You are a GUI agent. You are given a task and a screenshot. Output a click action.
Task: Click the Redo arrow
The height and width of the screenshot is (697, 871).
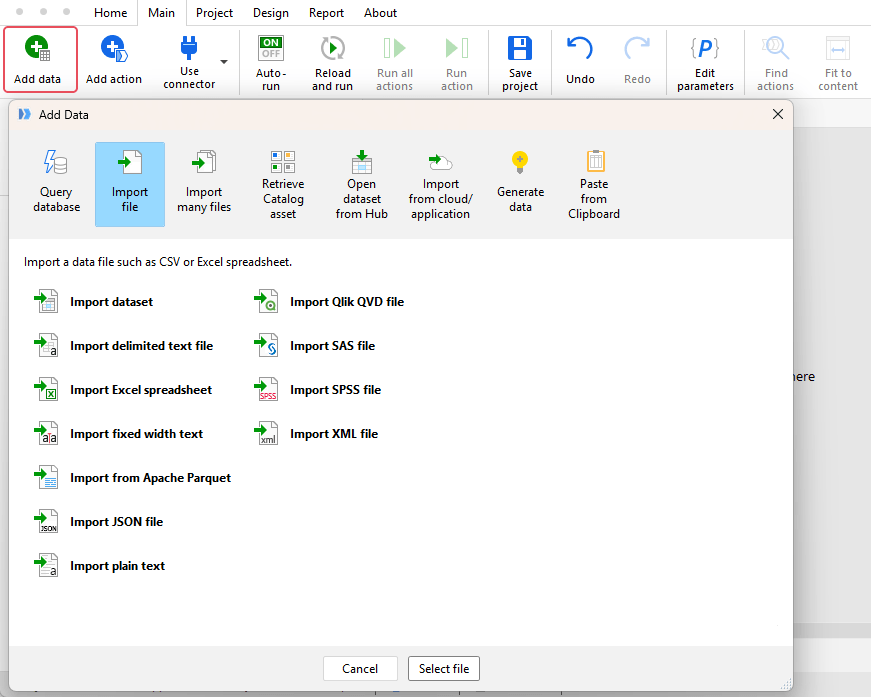[637, 48]
